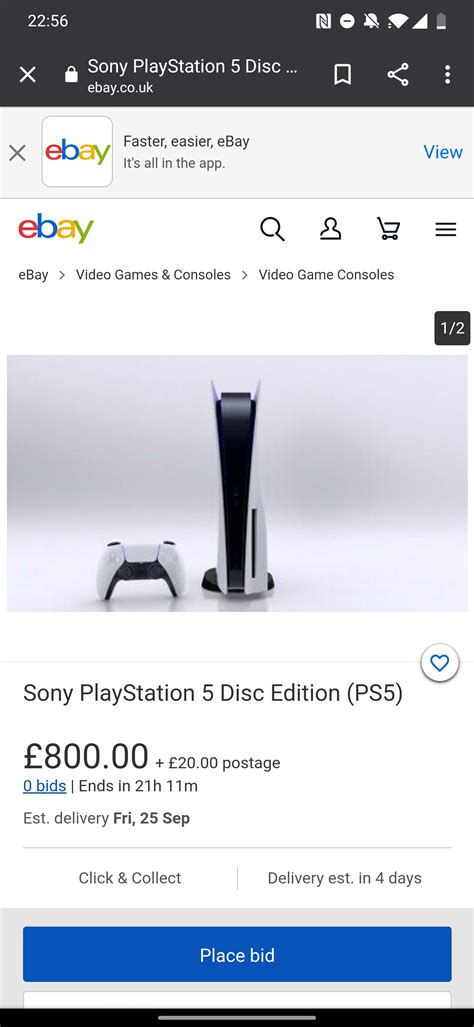The image size is (474, 1027).
Task: Dismiss the eBay app banner
Action: [17, 153]
